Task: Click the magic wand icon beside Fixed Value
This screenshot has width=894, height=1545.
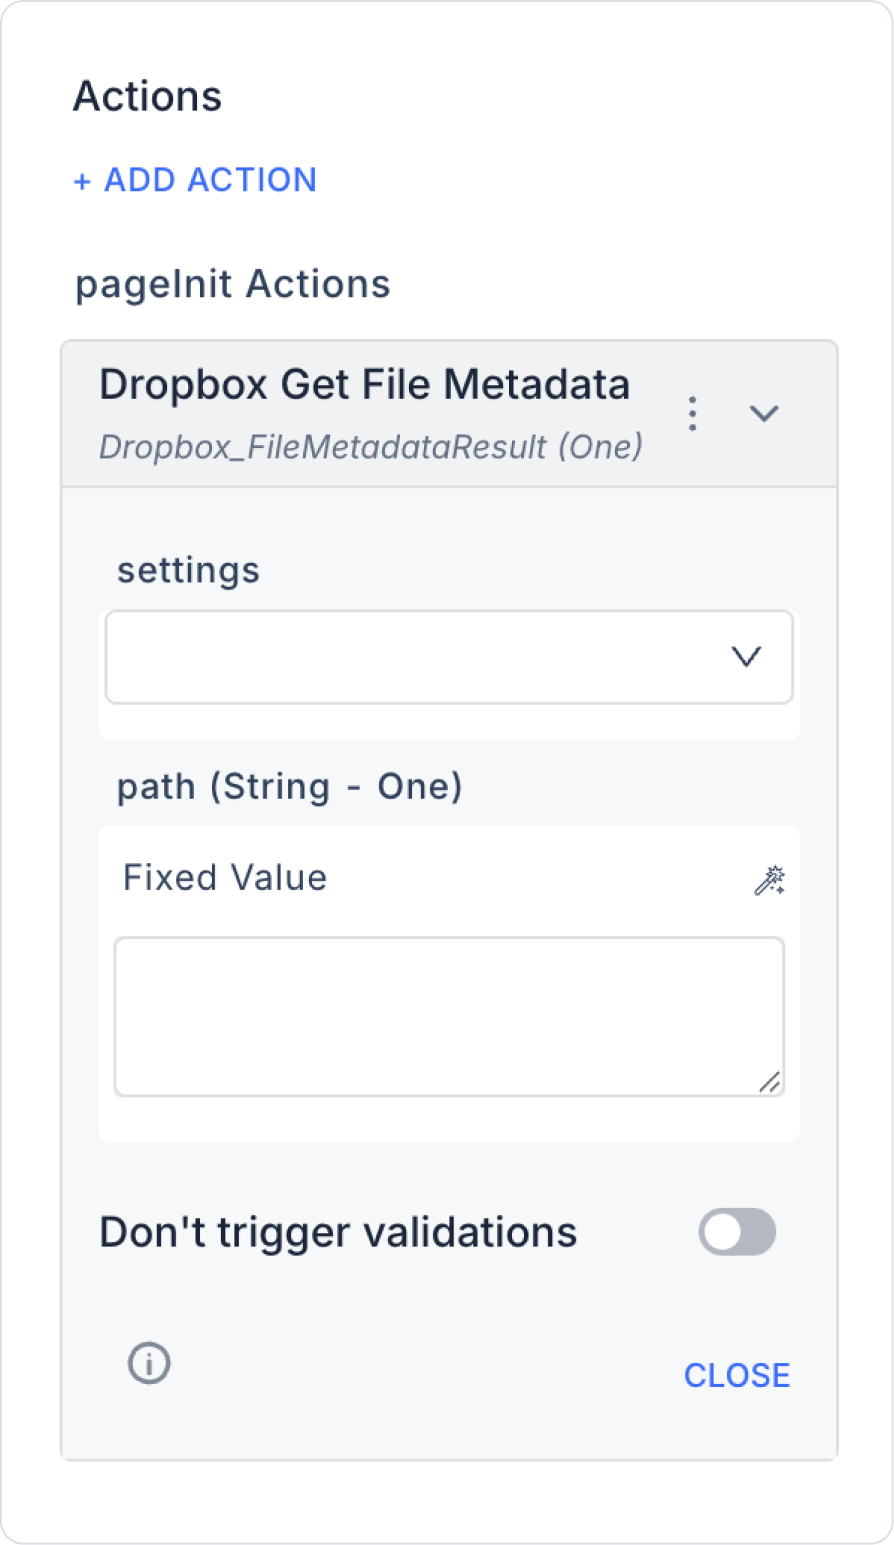Action: pyautogui.click(x=769, y=880)
